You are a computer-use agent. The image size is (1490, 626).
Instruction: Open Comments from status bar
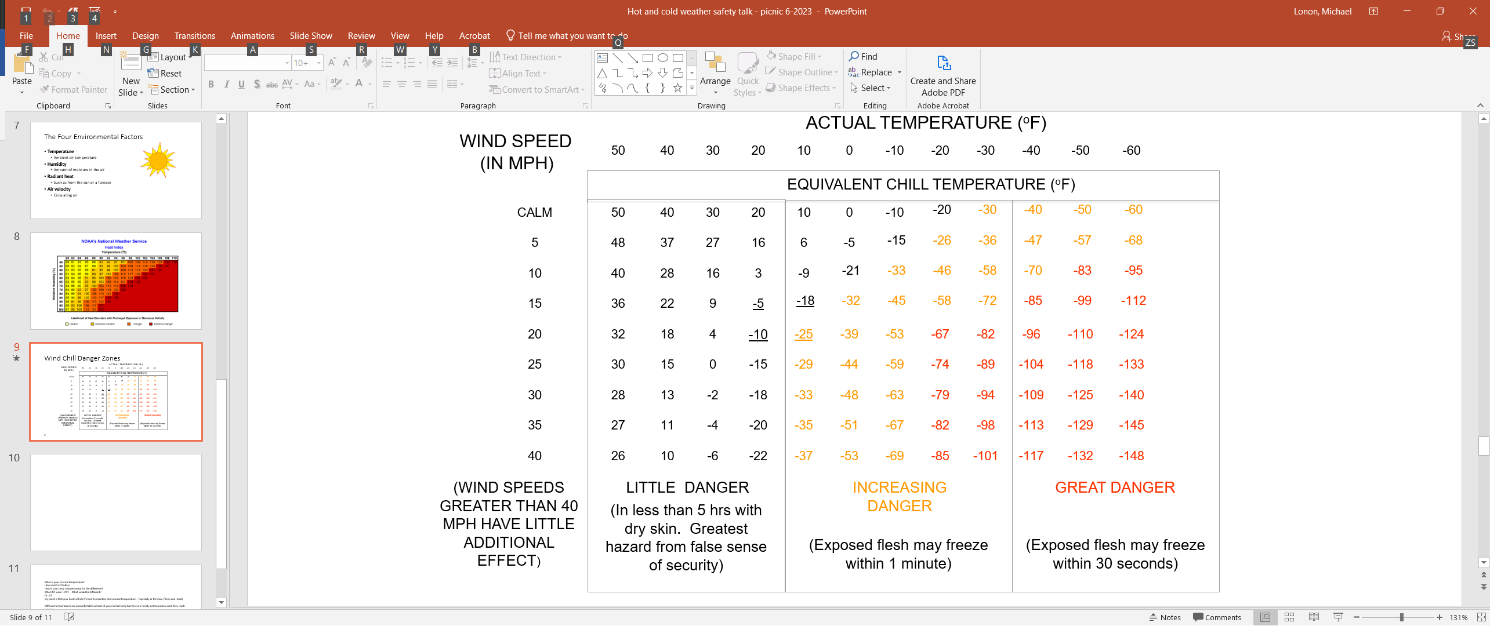(1217, 617)
